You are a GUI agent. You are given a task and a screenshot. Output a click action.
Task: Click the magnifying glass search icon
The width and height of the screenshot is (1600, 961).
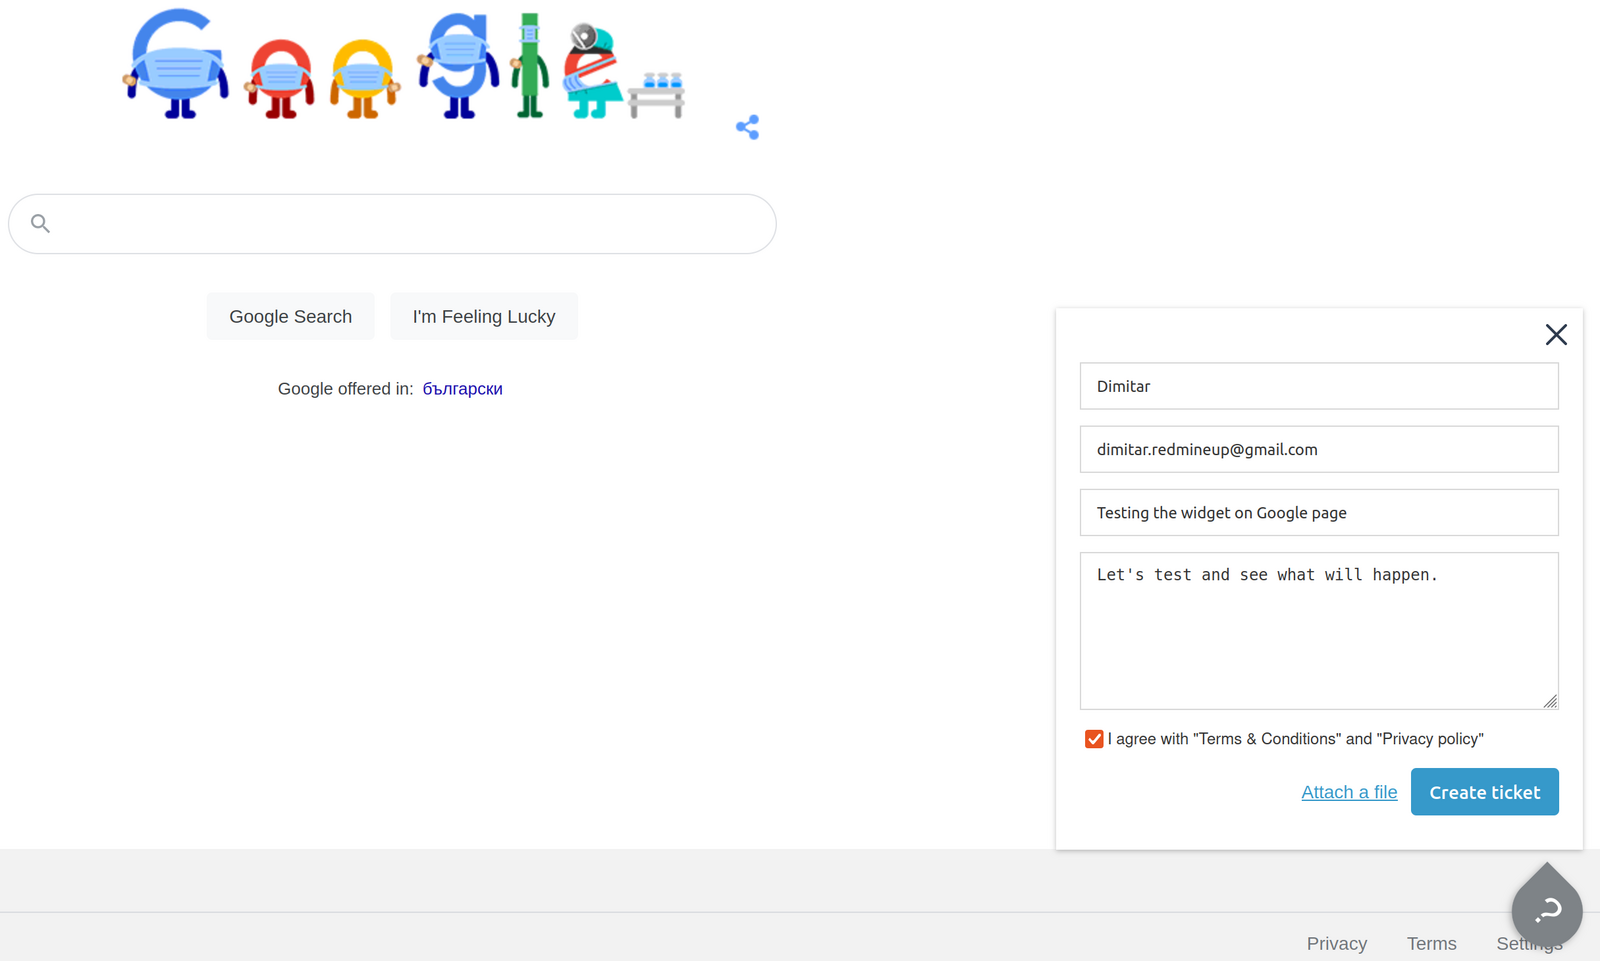pos(40,223)
